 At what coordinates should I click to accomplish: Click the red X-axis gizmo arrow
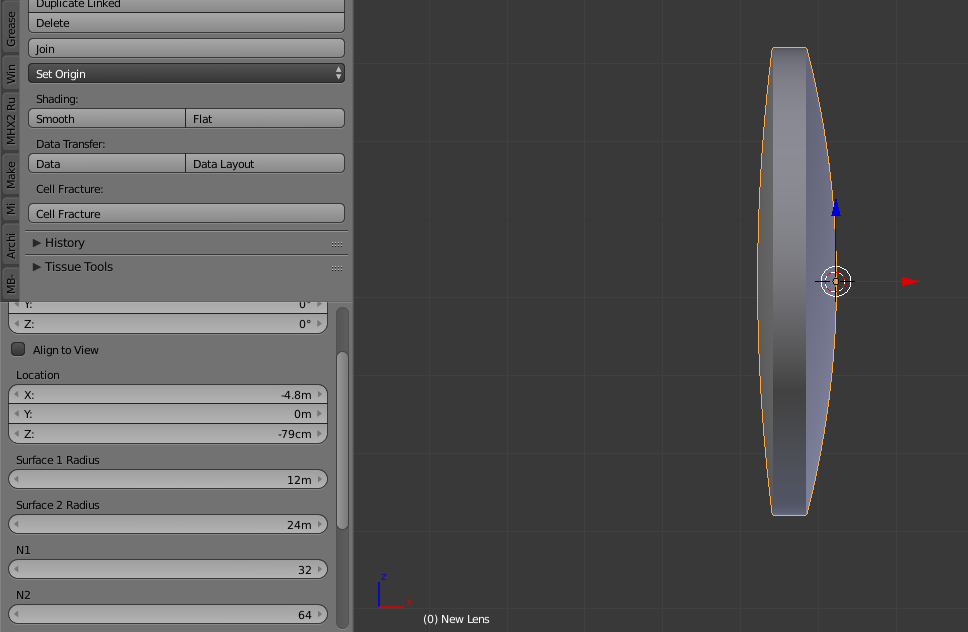coord(909,282)
